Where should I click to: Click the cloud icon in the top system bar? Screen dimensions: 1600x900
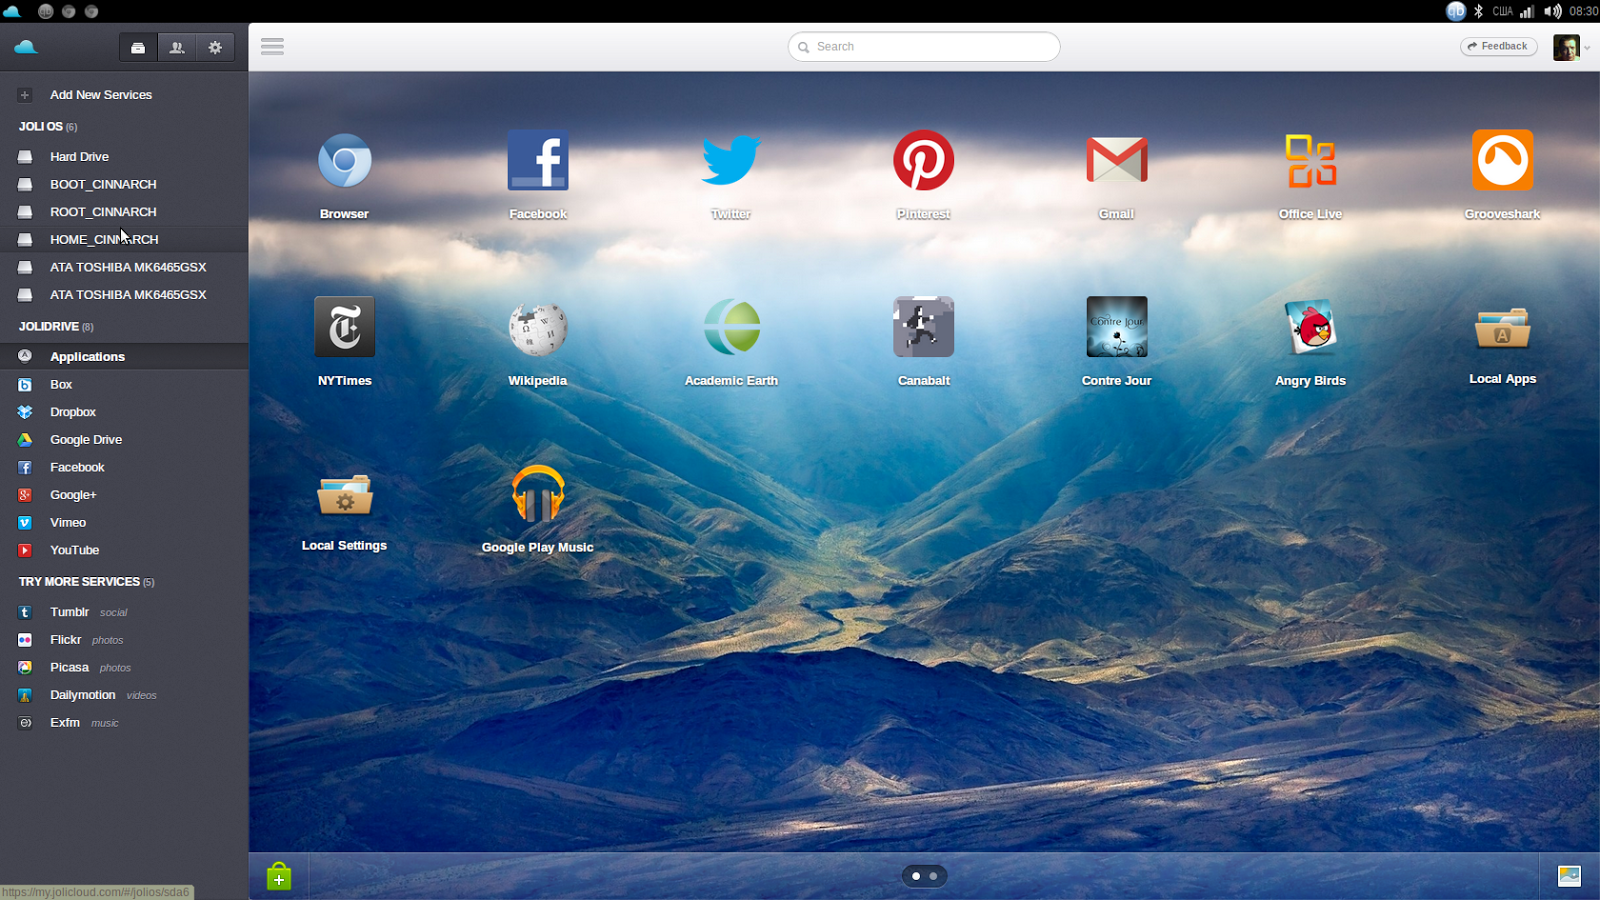point(12,11)
